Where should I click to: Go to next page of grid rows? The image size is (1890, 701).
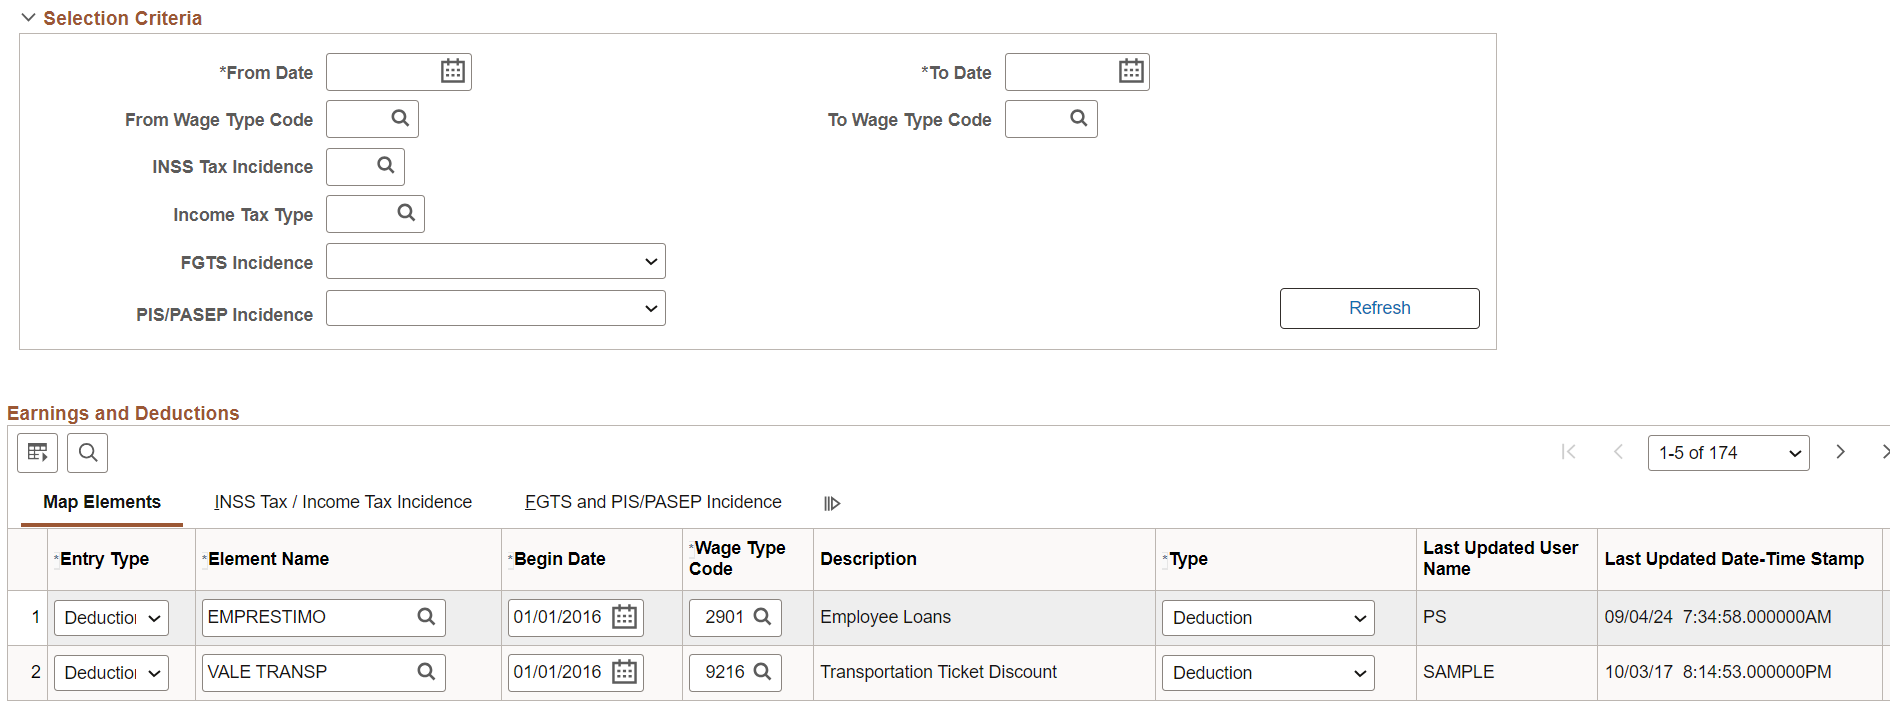pyautogui.click(x=1840, y=452)
